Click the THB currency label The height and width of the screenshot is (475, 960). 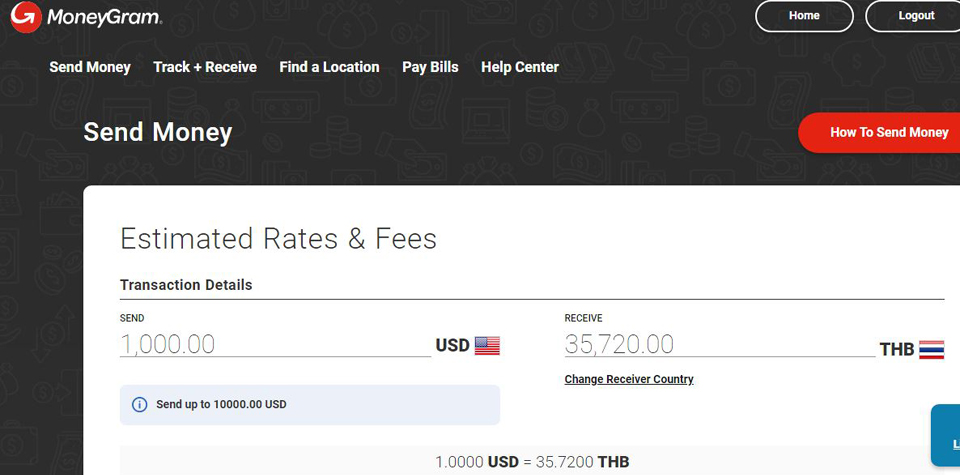click(897, 350)
